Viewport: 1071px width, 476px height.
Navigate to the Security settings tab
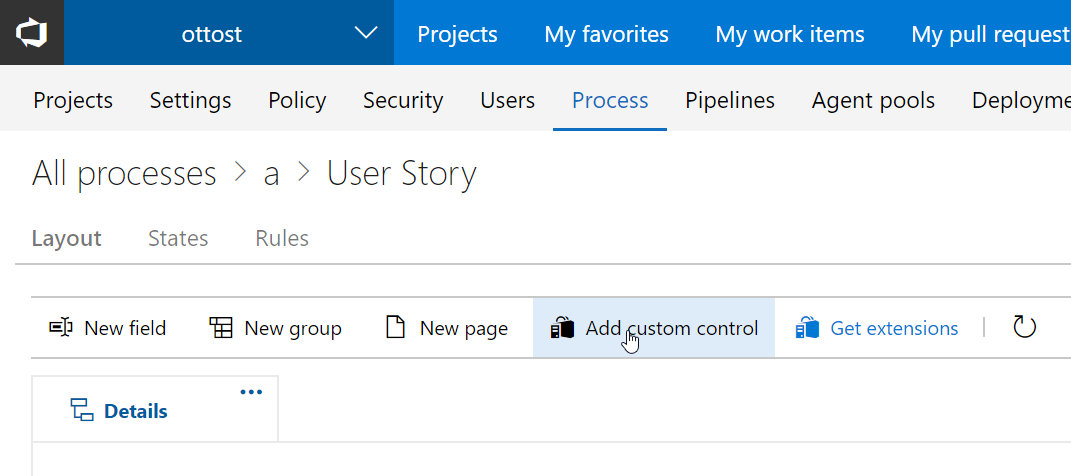403,100
